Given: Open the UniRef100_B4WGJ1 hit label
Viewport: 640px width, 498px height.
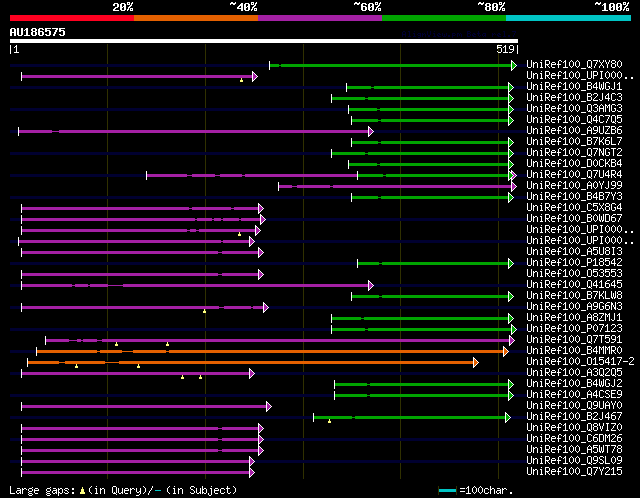Looking at the screenshot, I should [574, 87].
